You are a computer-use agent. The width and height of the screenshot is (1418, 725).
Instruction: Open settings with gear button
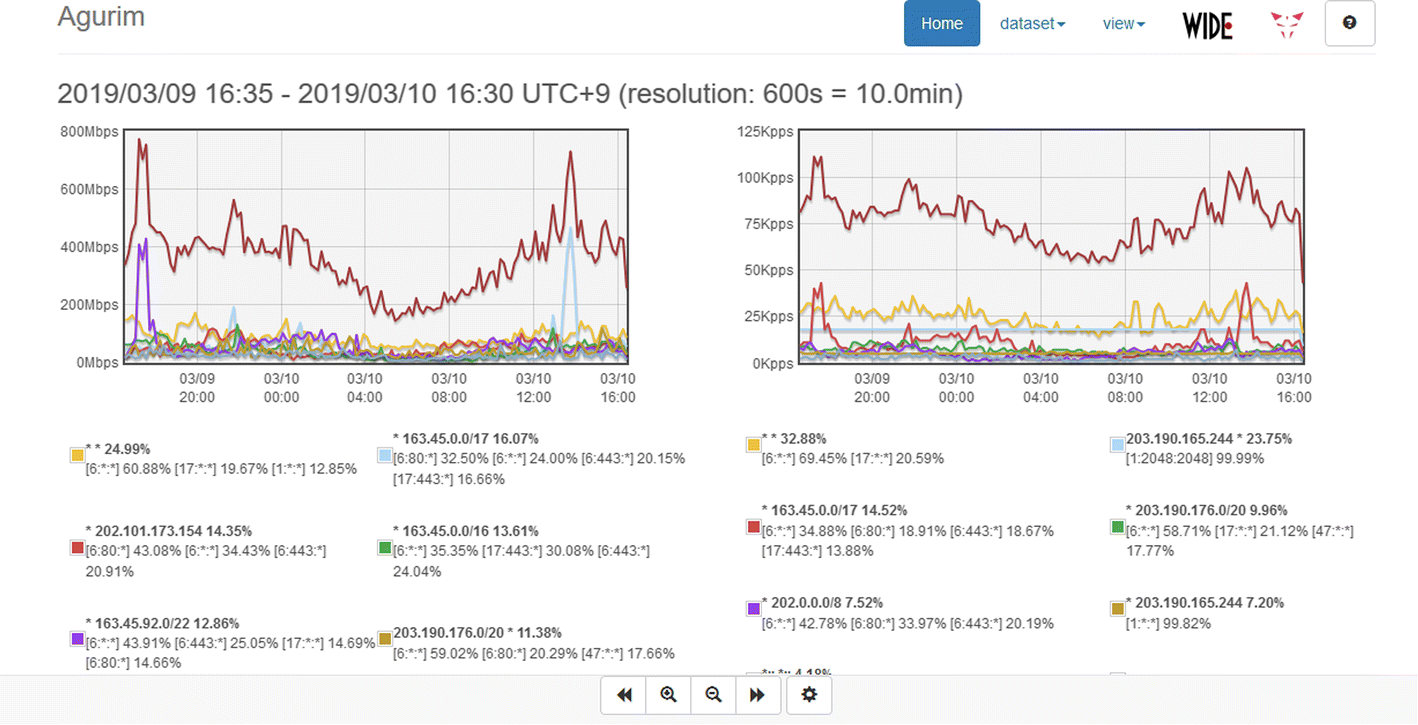810,695
